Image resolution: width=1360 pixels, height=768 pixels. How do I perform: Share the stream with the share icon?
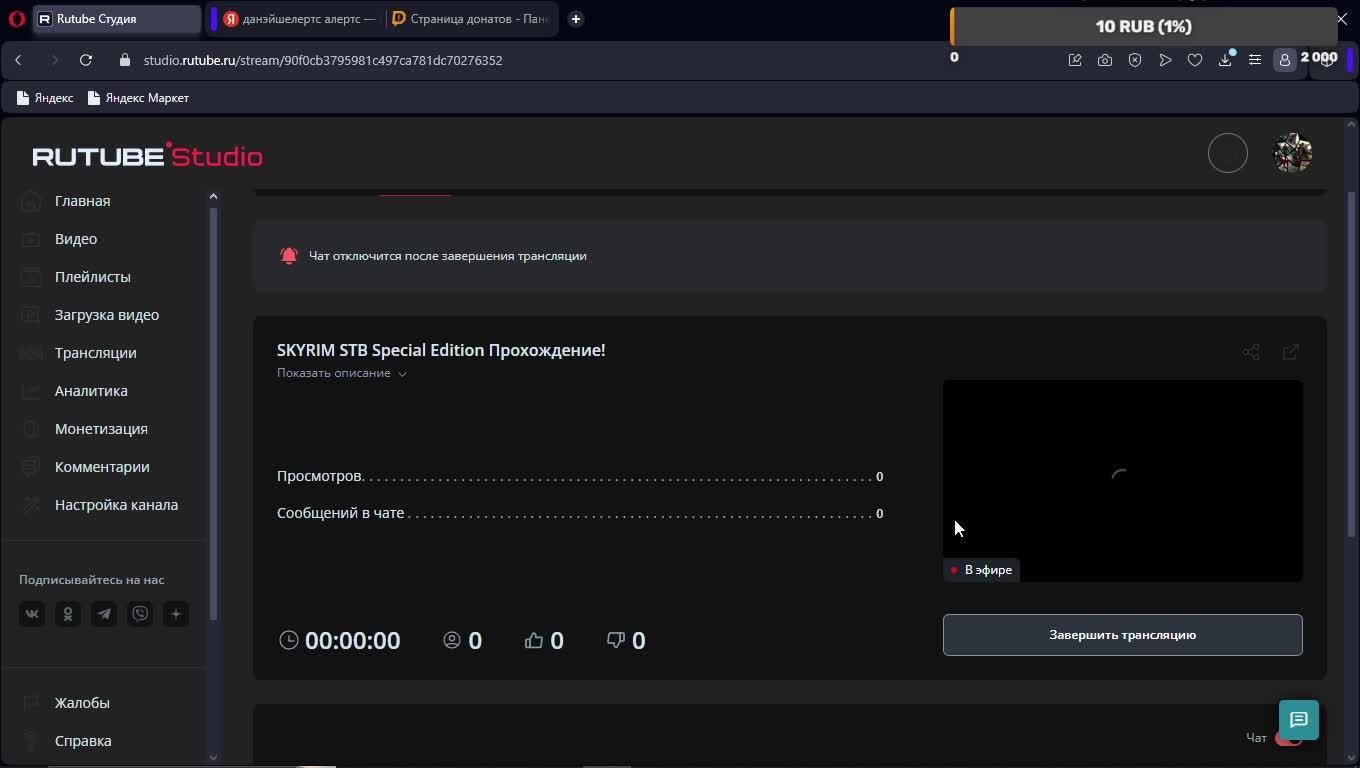[1251, 352]
